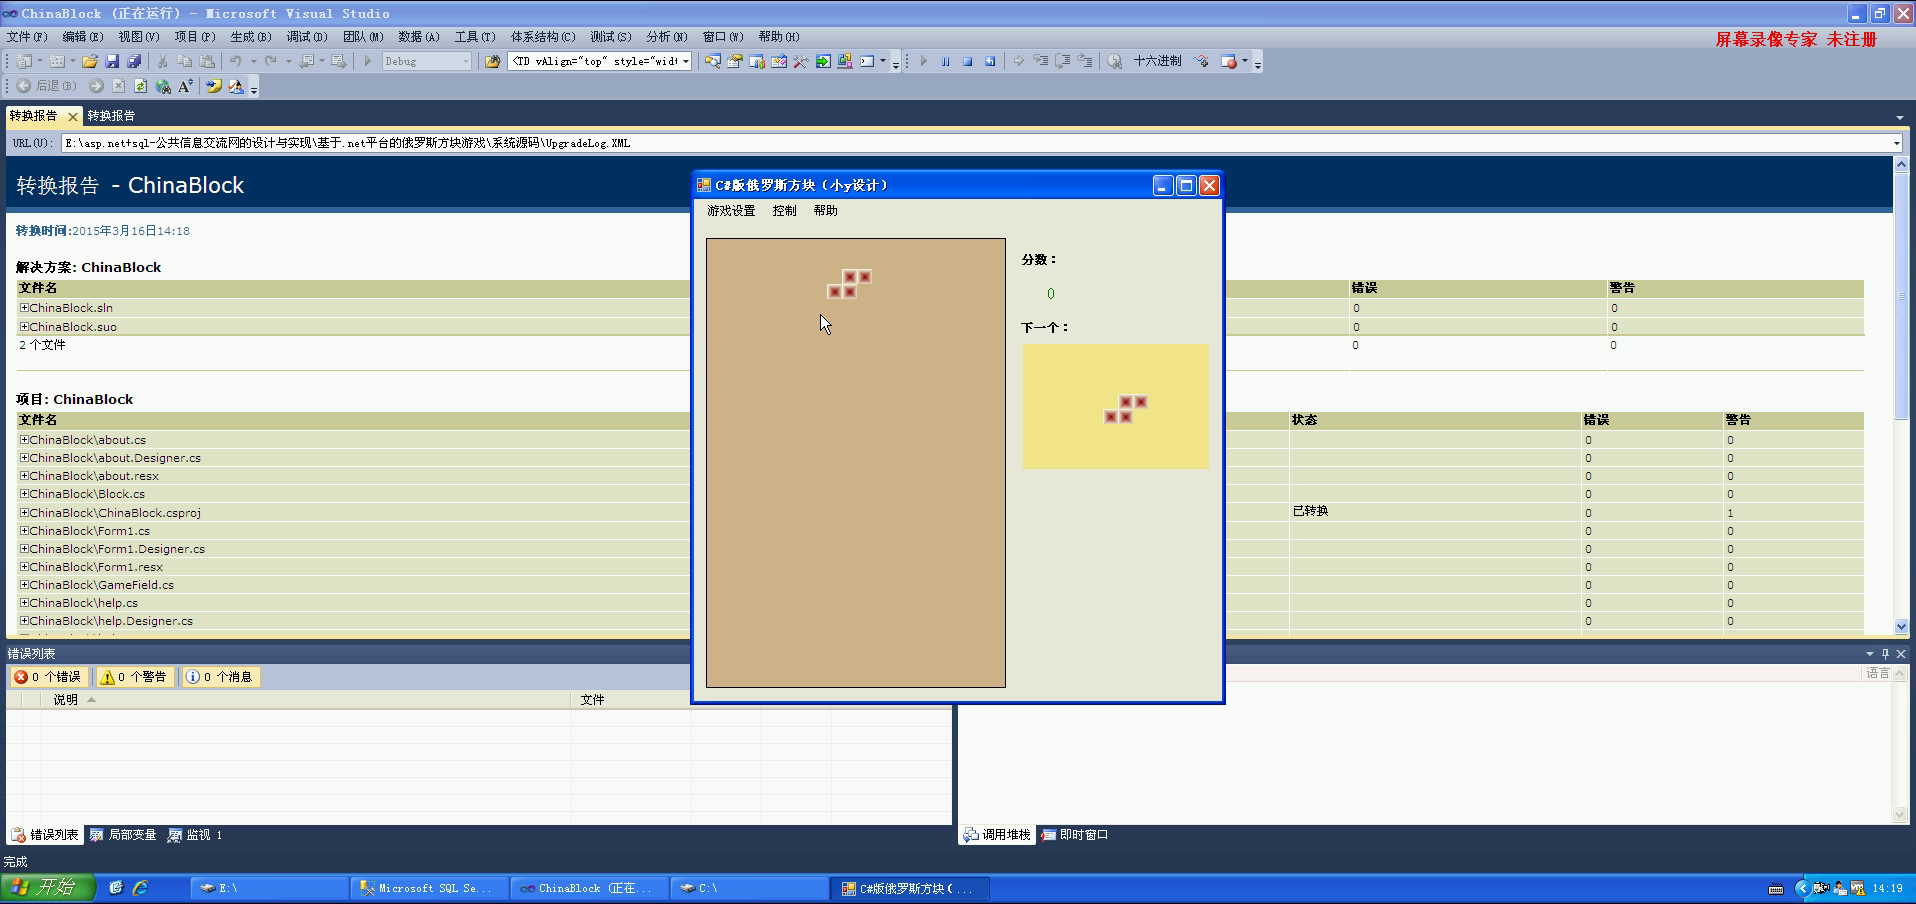This screenshot has height=904, width=1916.
Task: Switch to 局部变量 locals tab
Action: 123,835
